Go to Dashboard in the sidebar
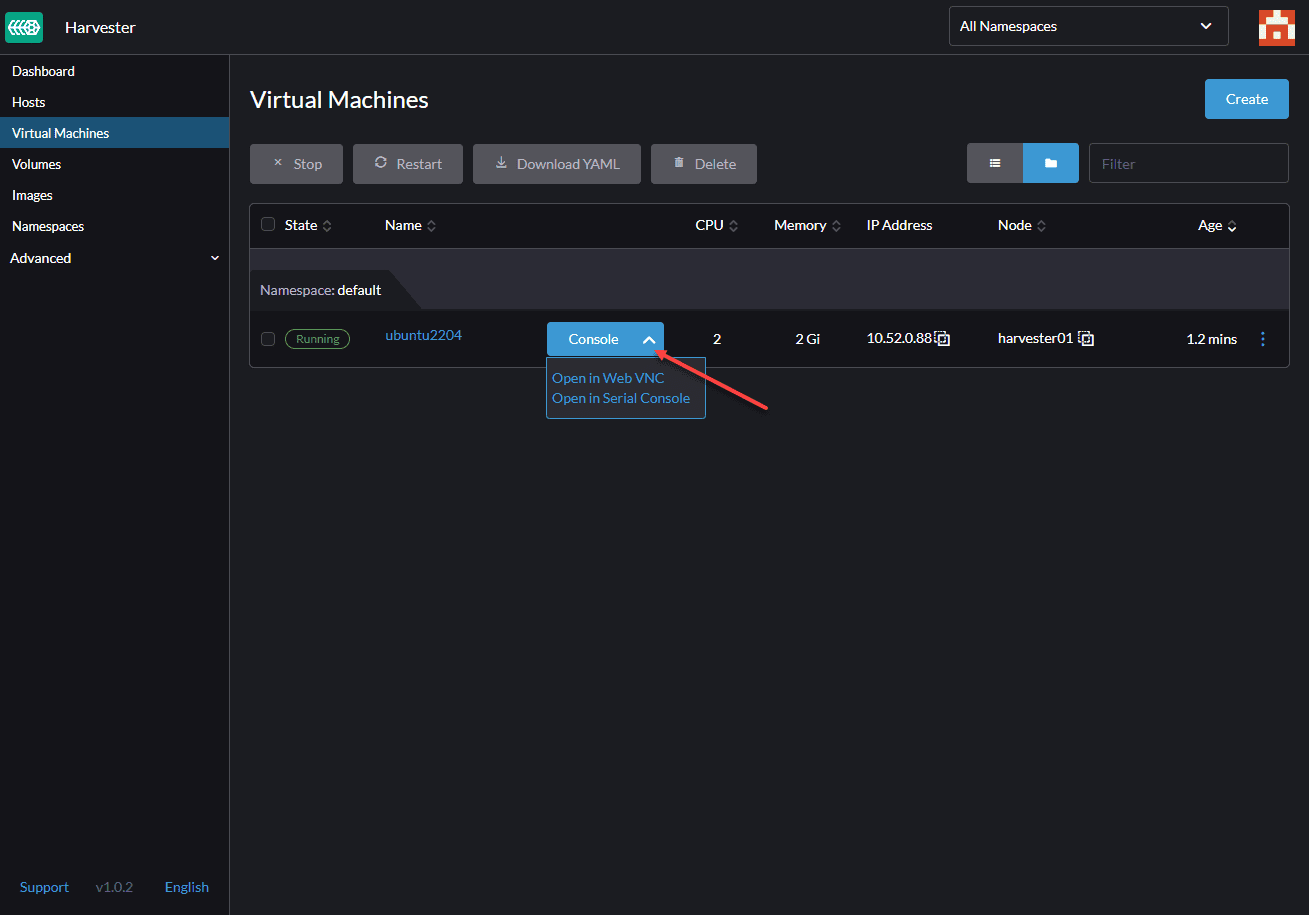This screenshot has height=915, width=1309. tap(114, 71)
